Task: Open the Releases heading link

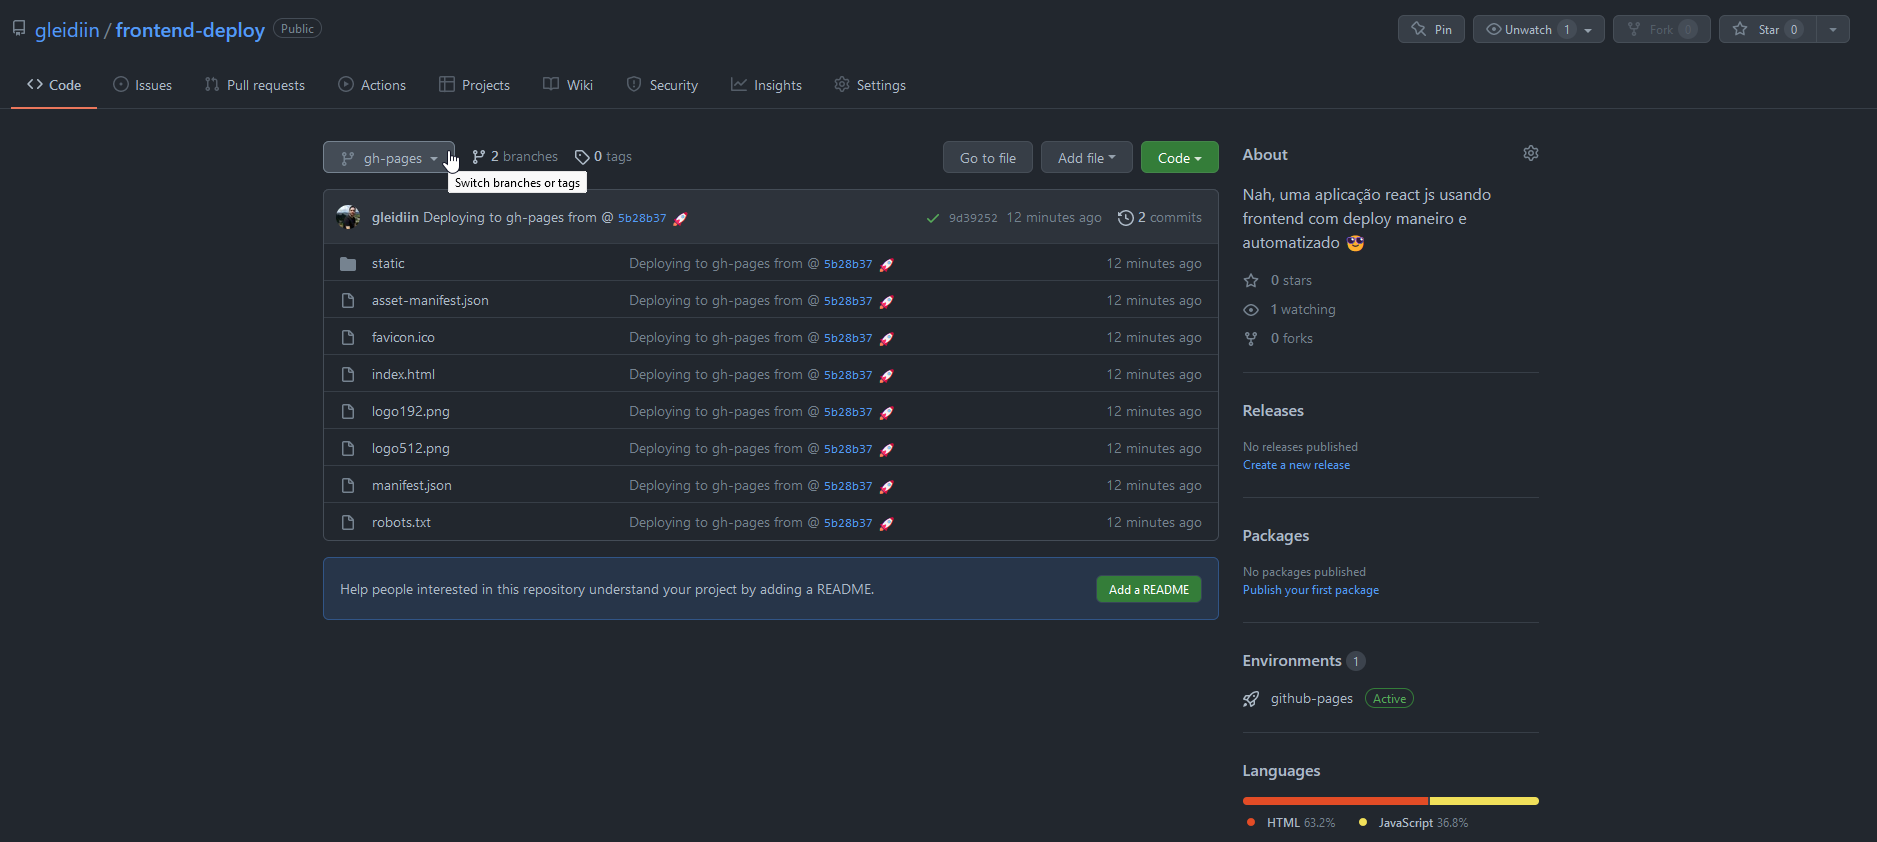Action: (1273, 410)
